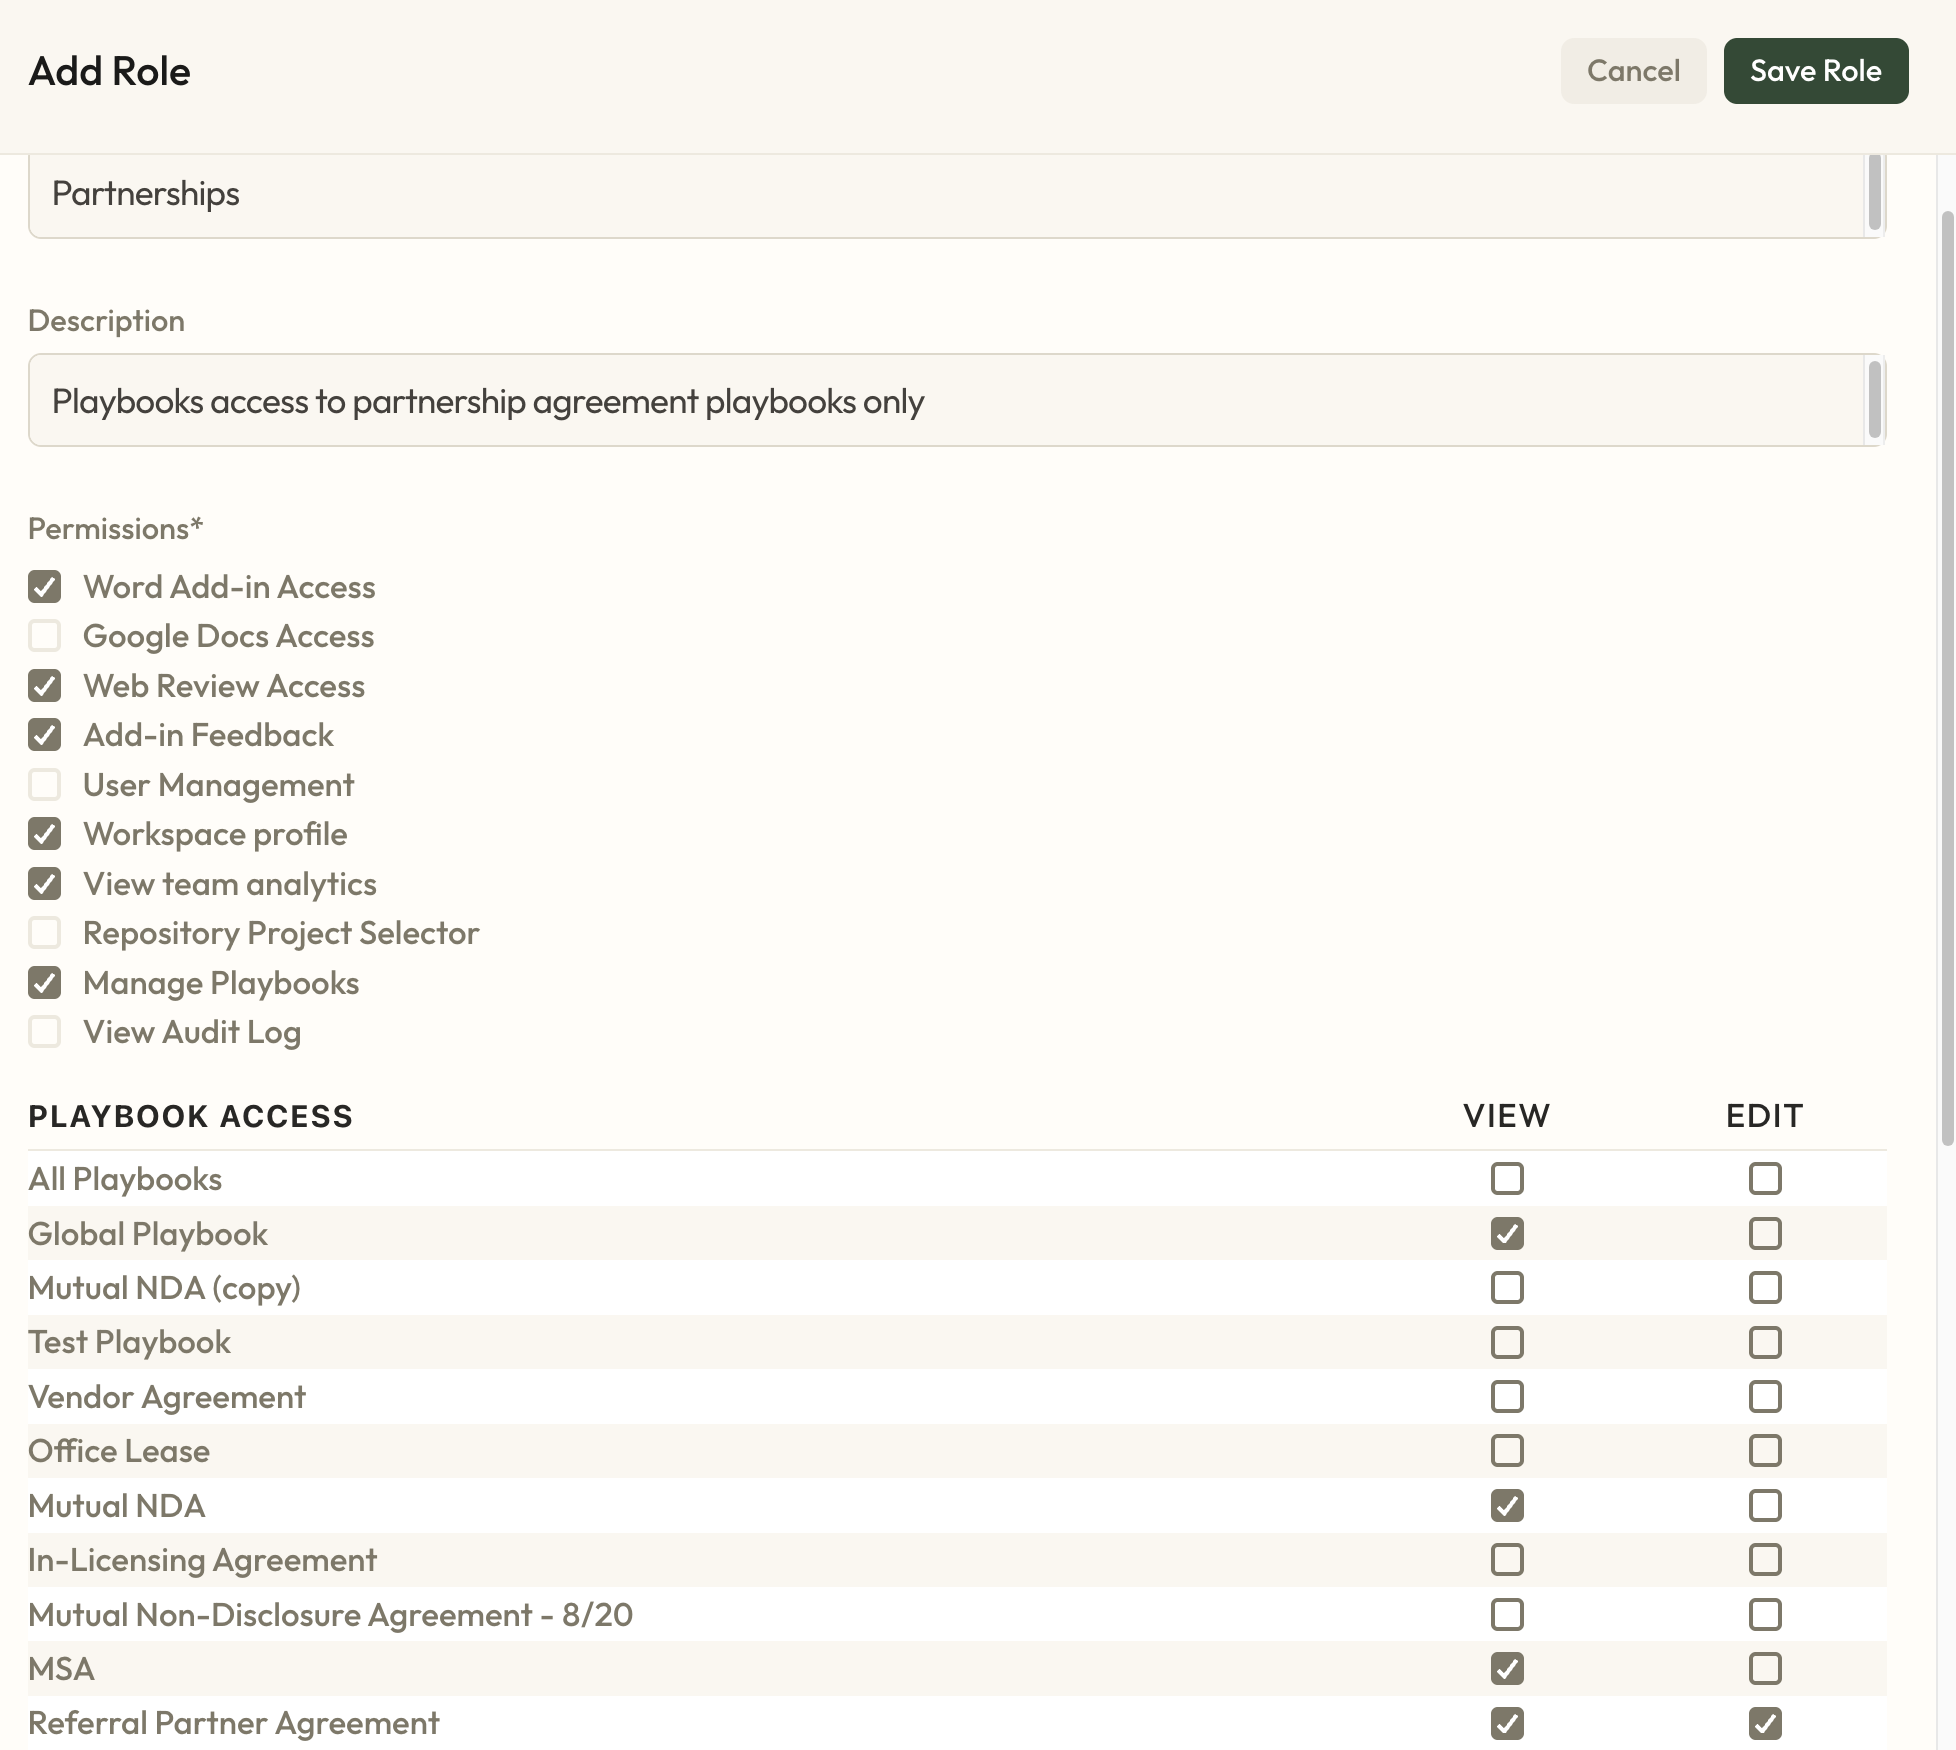Enable View Audit Log permission
The image size is (1956, 1750).
point(45,1032)
